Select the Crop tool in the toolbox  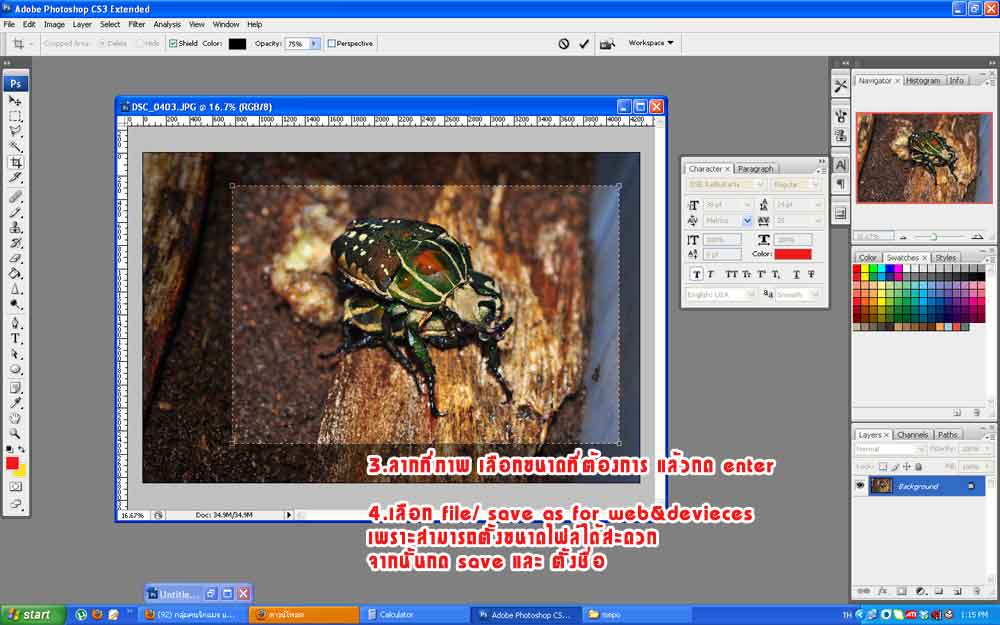click(15, 162)
